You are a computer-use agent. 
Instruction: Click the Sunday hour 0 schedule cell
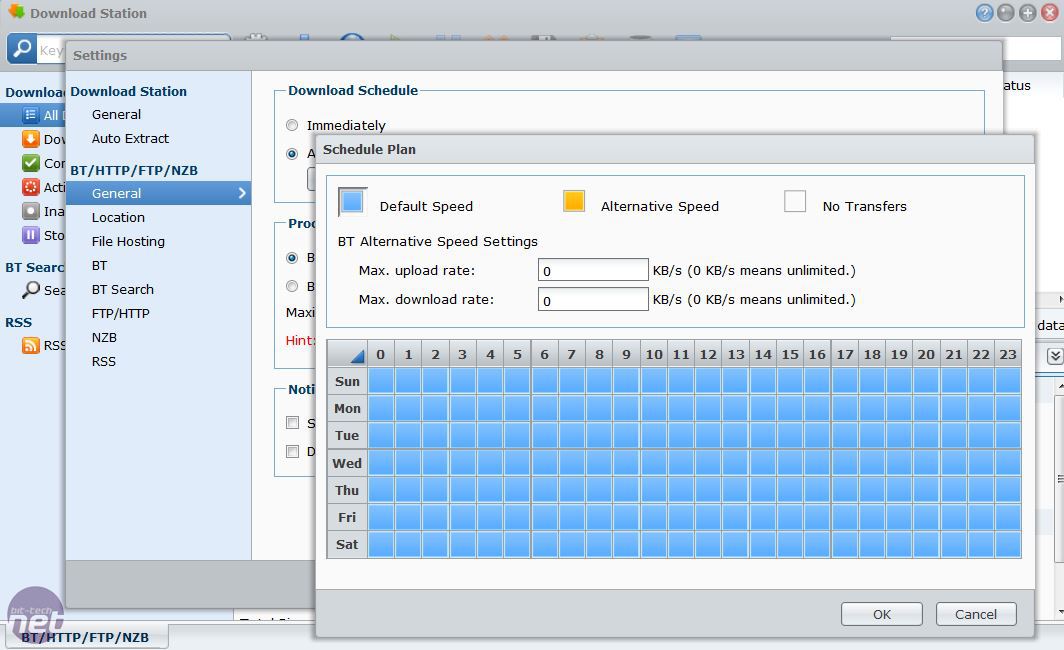381,381
